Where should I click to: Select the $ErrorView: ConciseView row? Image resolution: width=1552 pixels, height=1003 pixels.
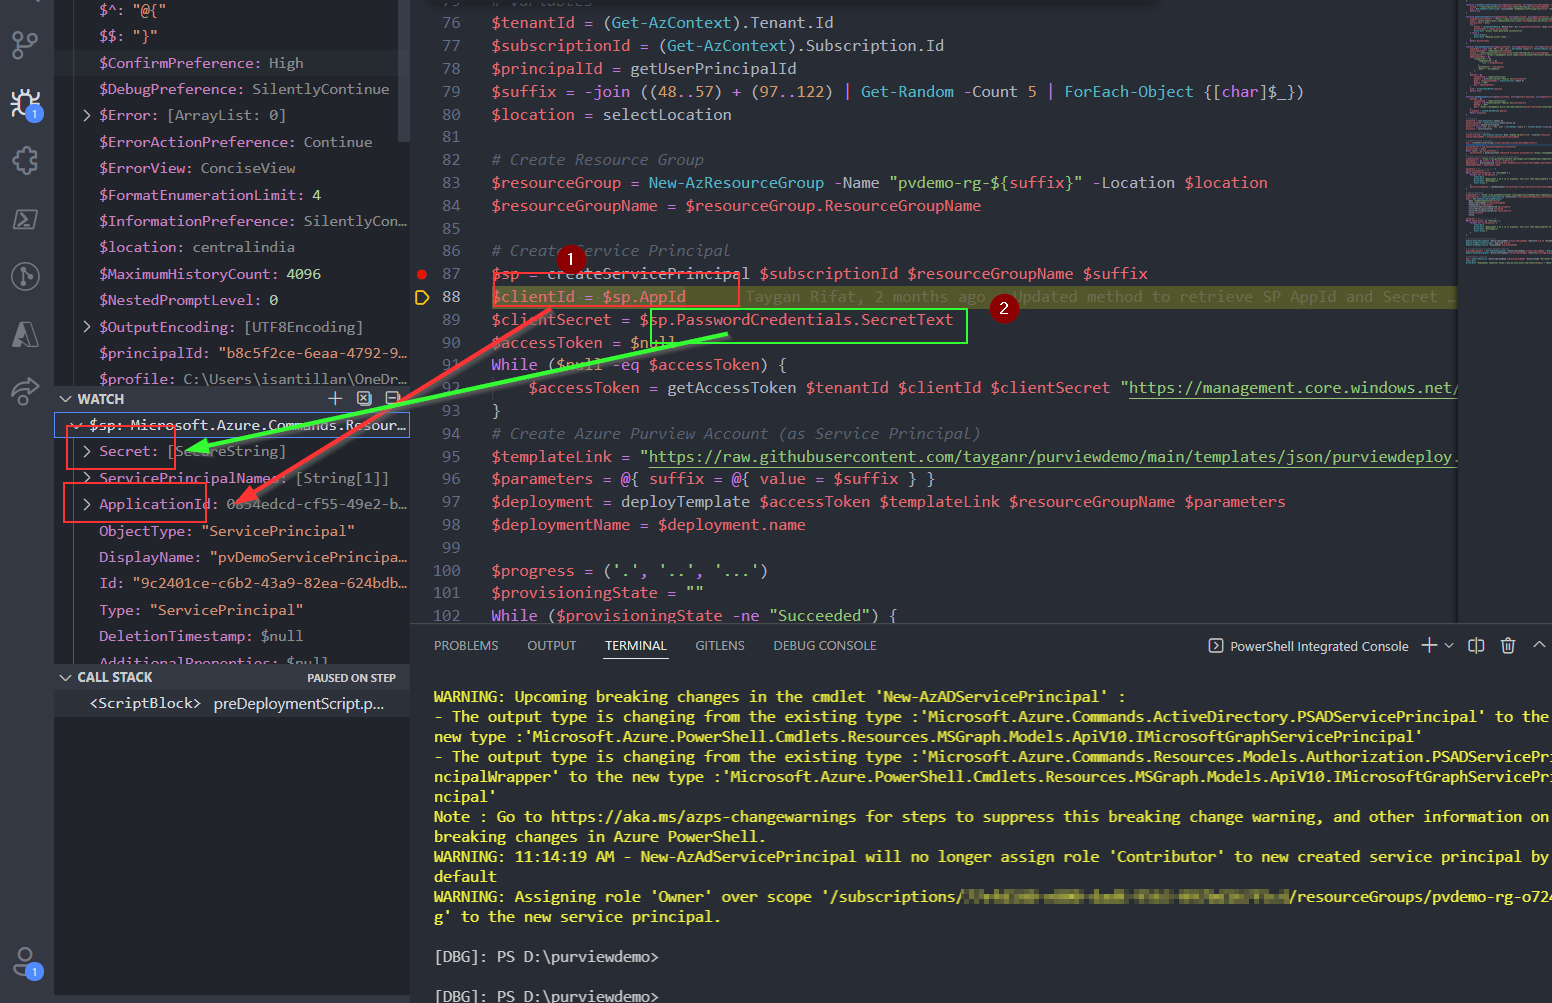pos(232,168)
